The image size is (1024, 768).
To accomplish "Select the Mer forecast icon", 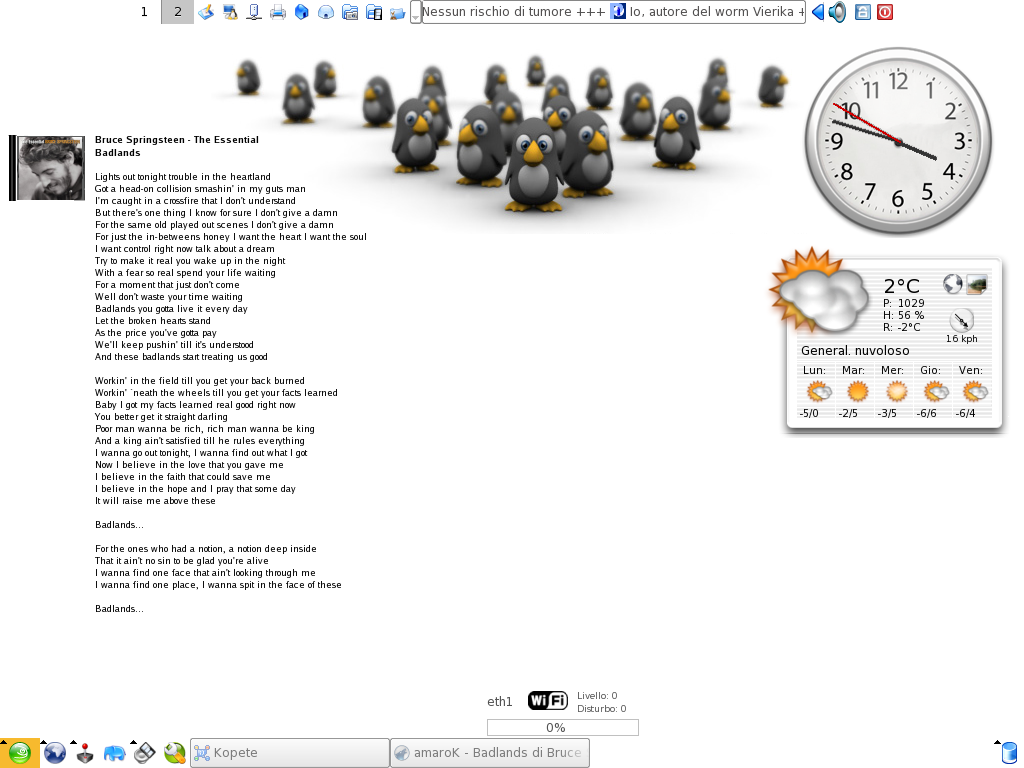I will [x=896, y=392].
